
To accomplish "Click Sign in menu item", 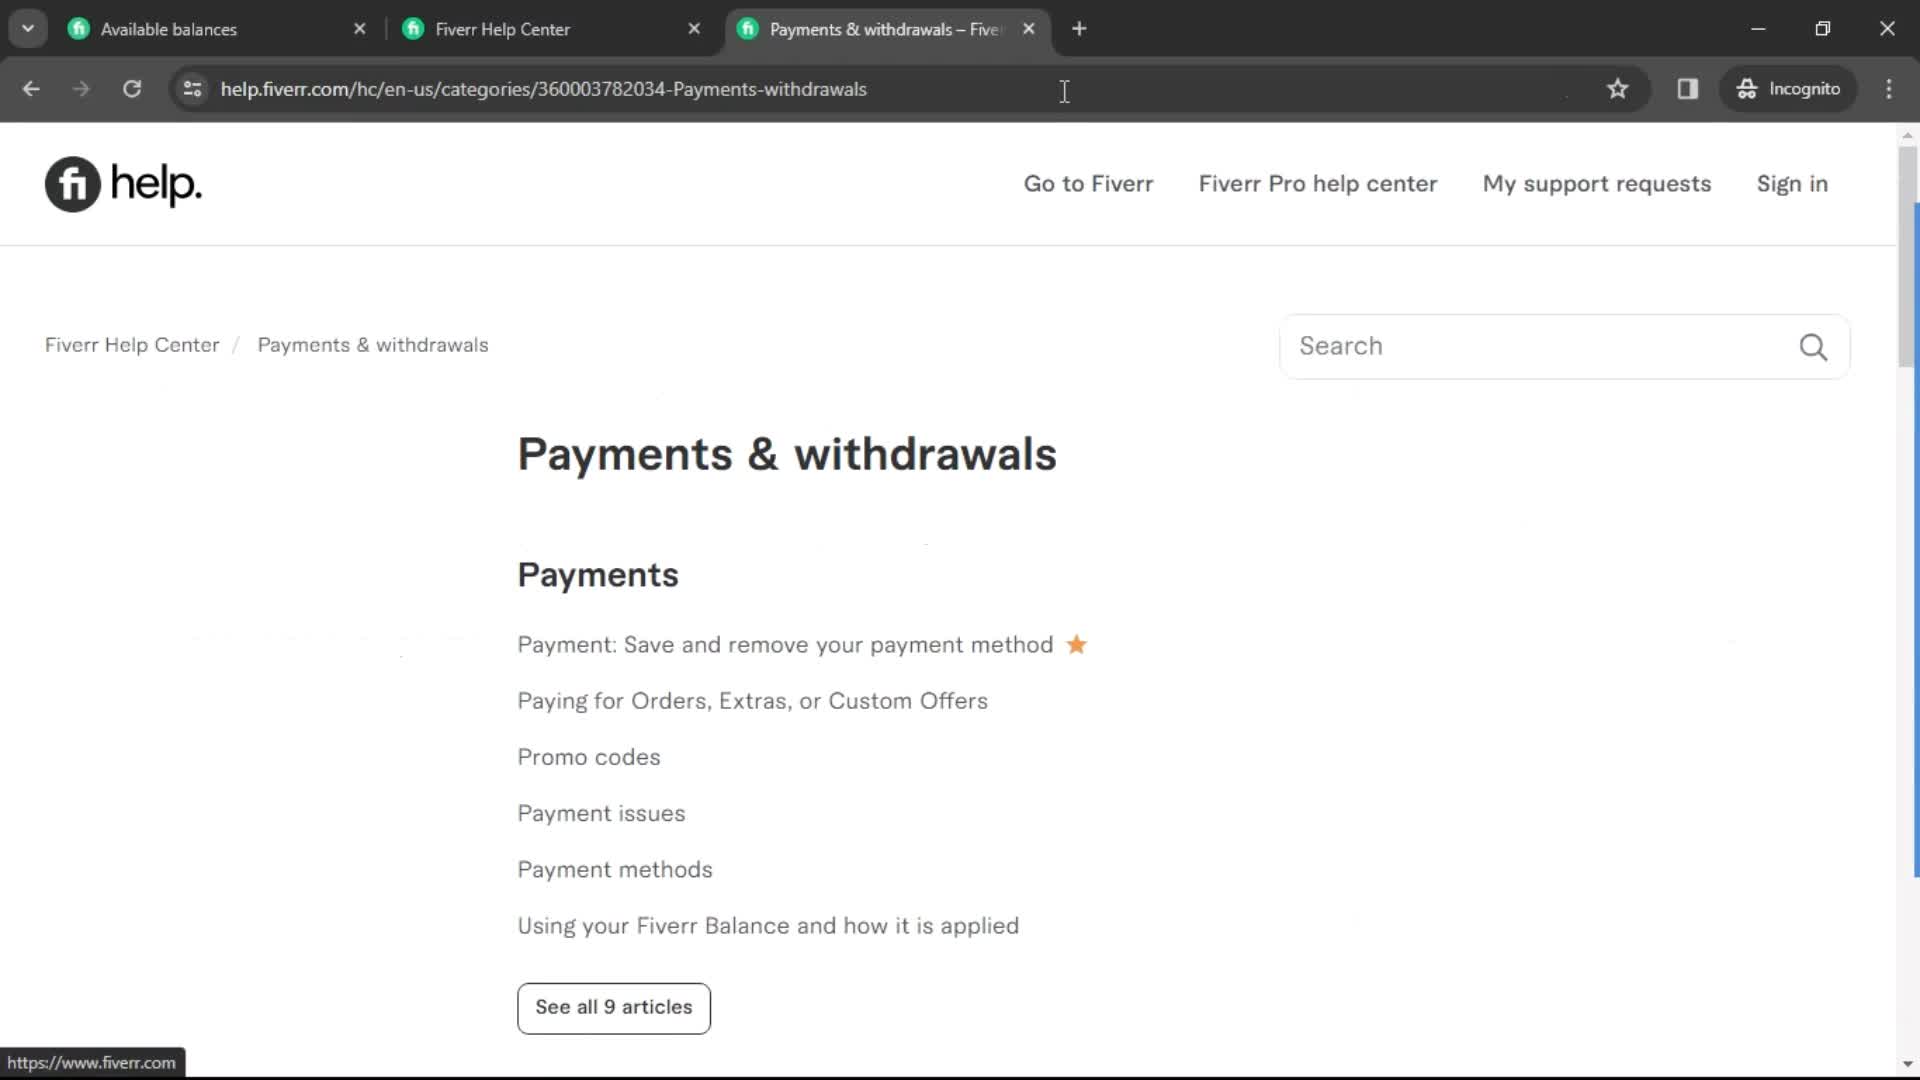I will [1793, 183].
